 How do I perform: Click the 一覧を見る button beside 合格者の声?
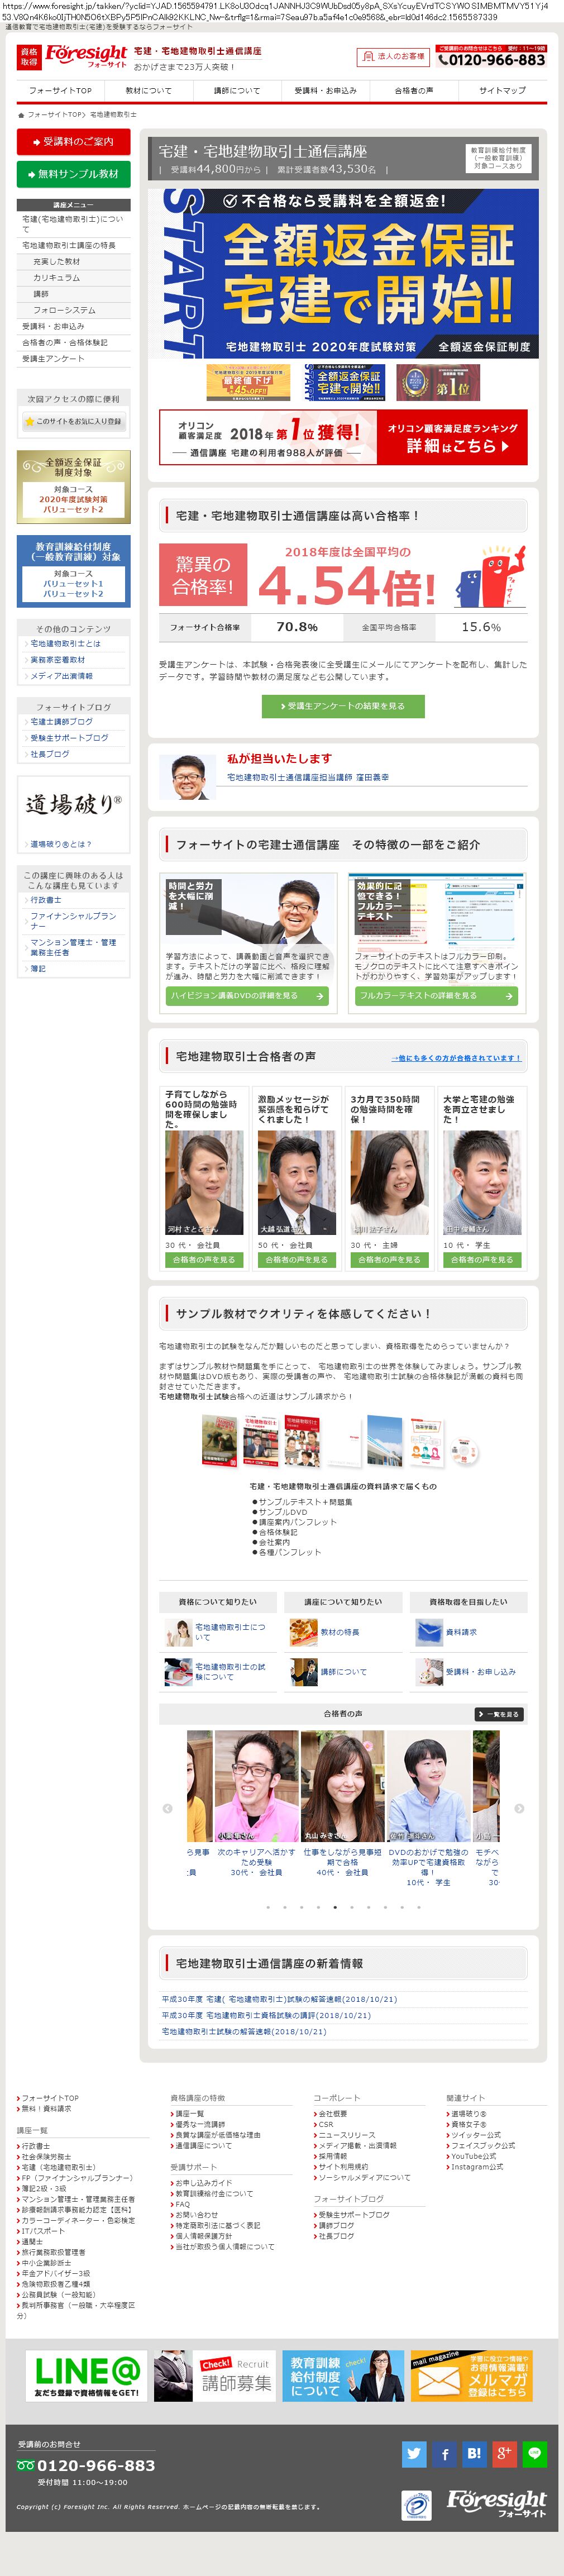click(499, 1713)
